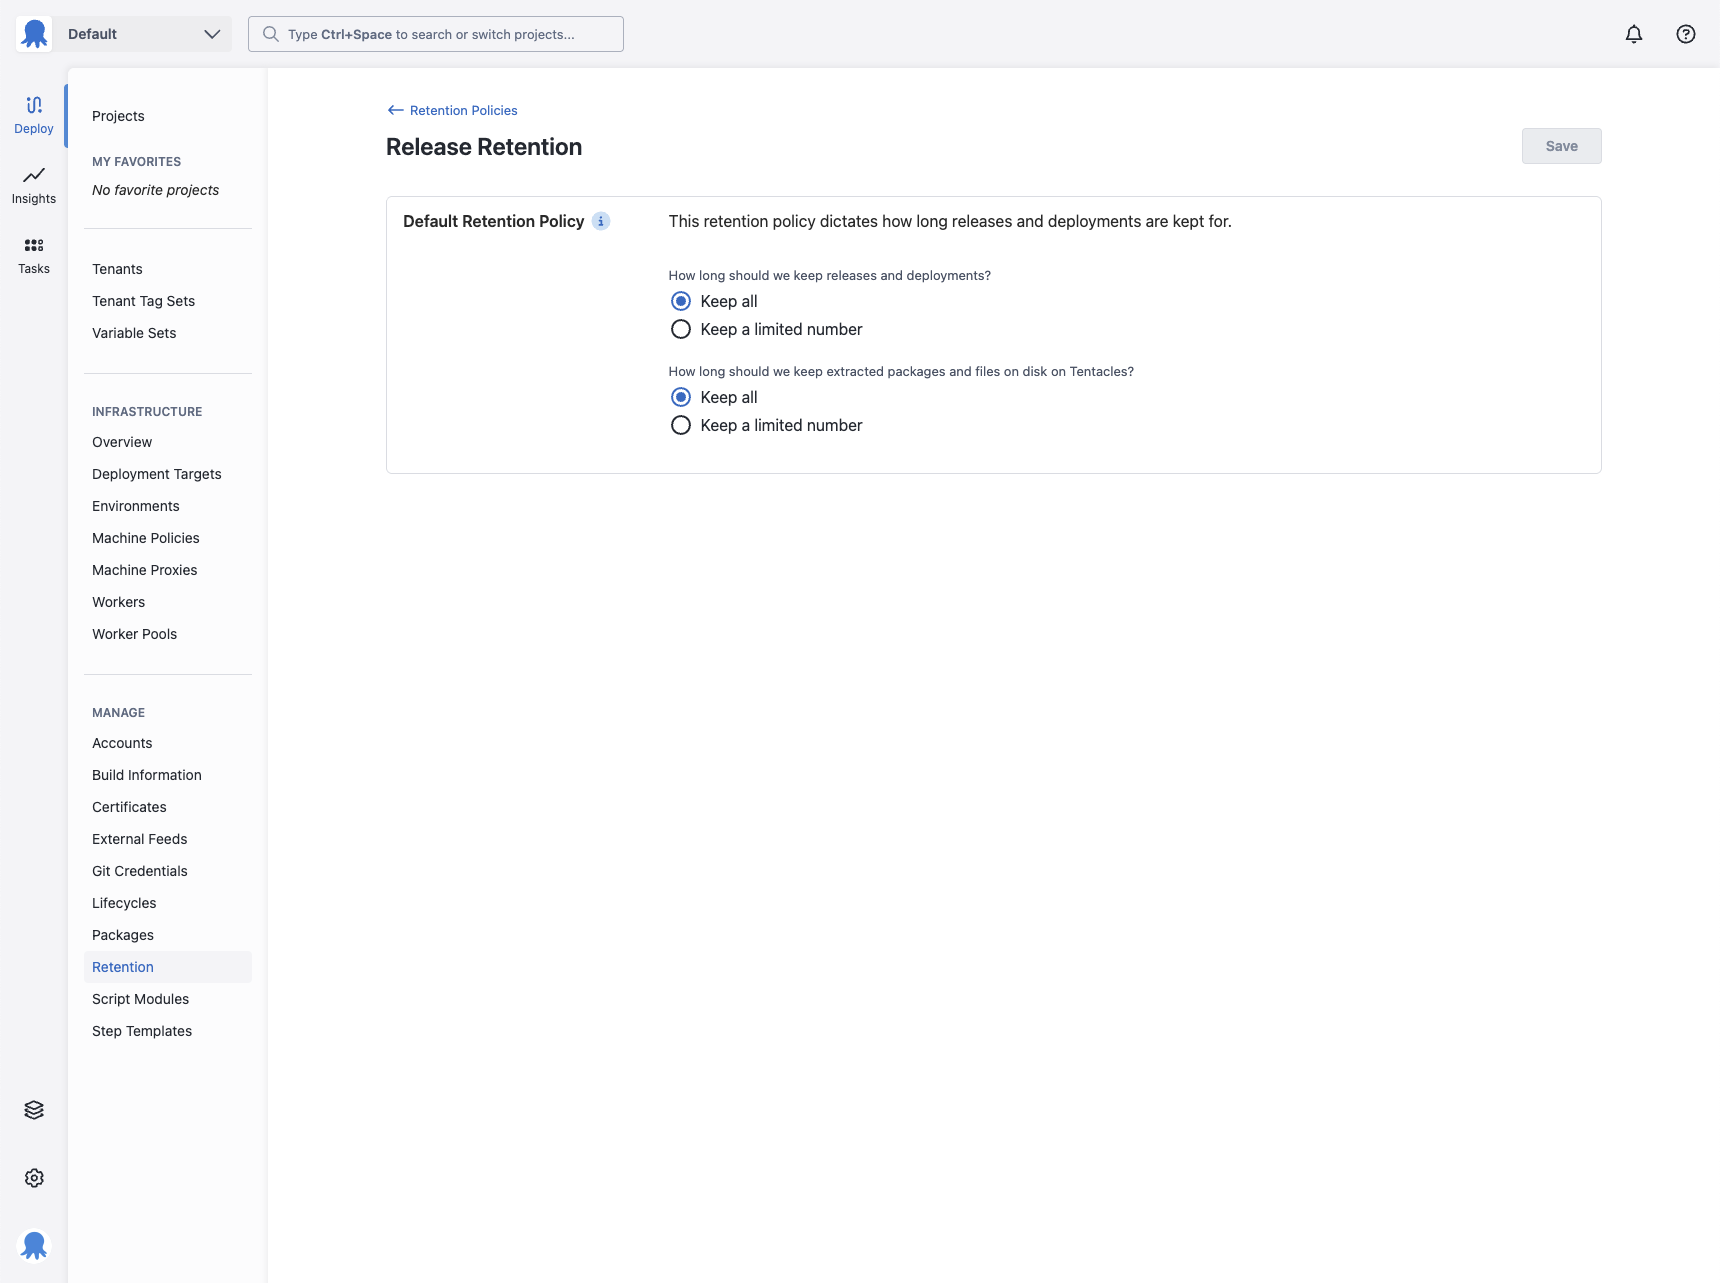The image size is (1720, 1283).
Task: Select Keep a limited number for Tentacle packages
Action: [x=681, y=425]
